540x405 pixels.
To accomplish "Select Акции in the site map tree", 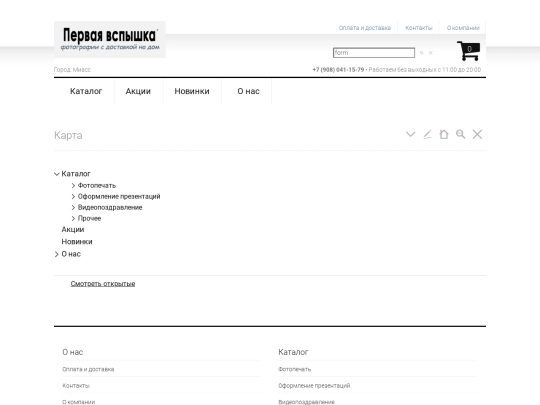I will click(73, 229).
